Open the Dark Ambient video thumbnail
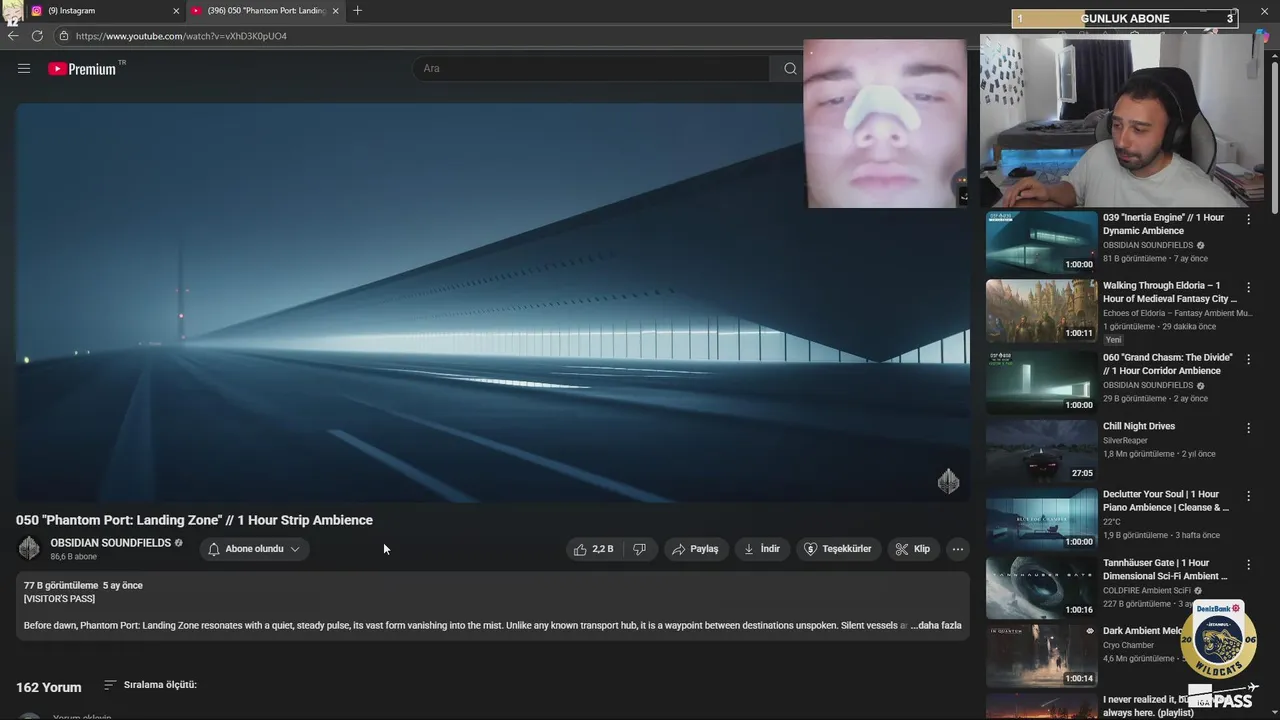 tap(1041, 656)
